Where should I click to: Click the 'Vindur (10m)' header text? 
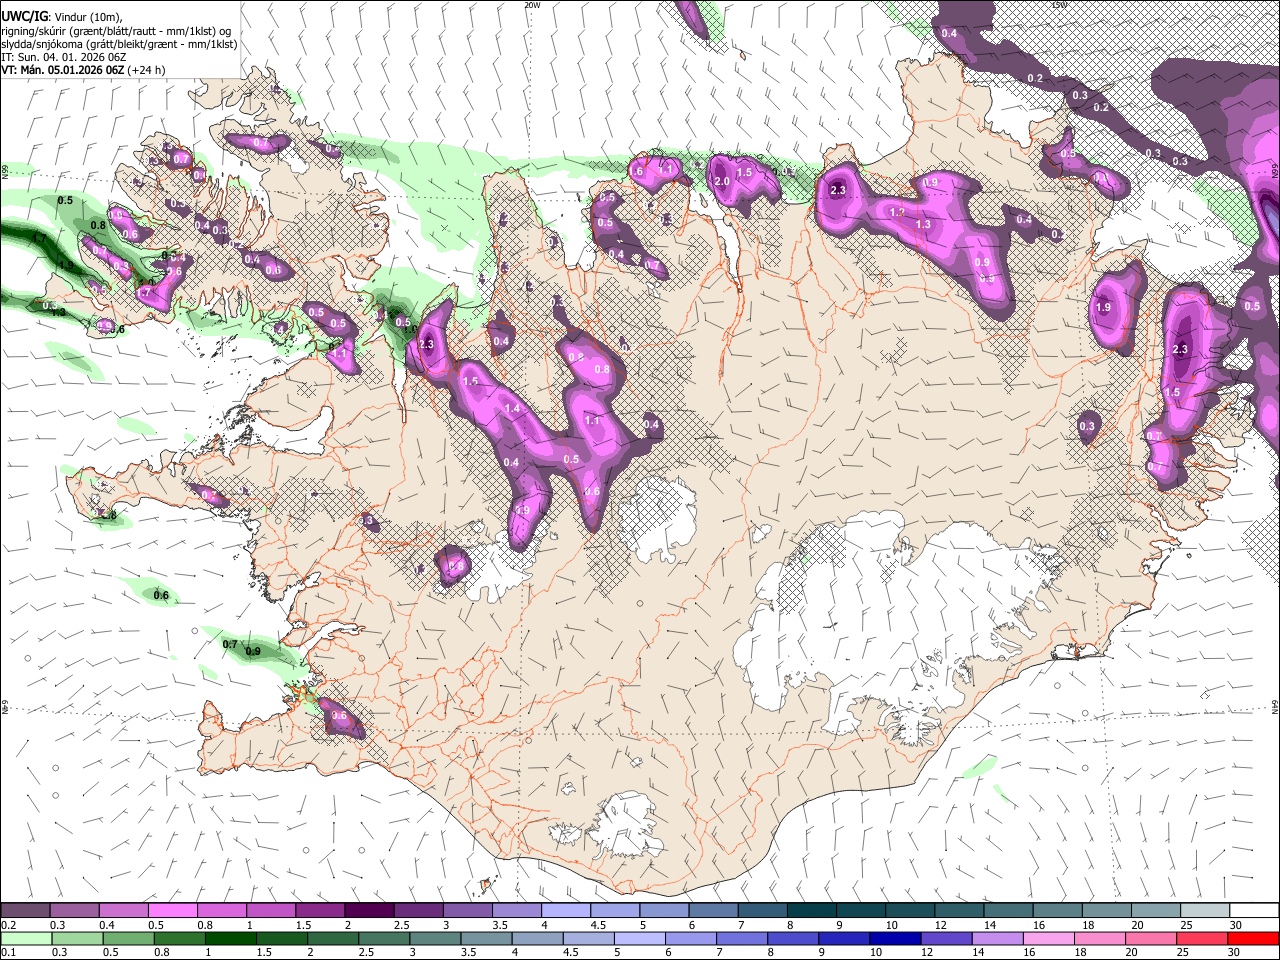coord(90,17)
